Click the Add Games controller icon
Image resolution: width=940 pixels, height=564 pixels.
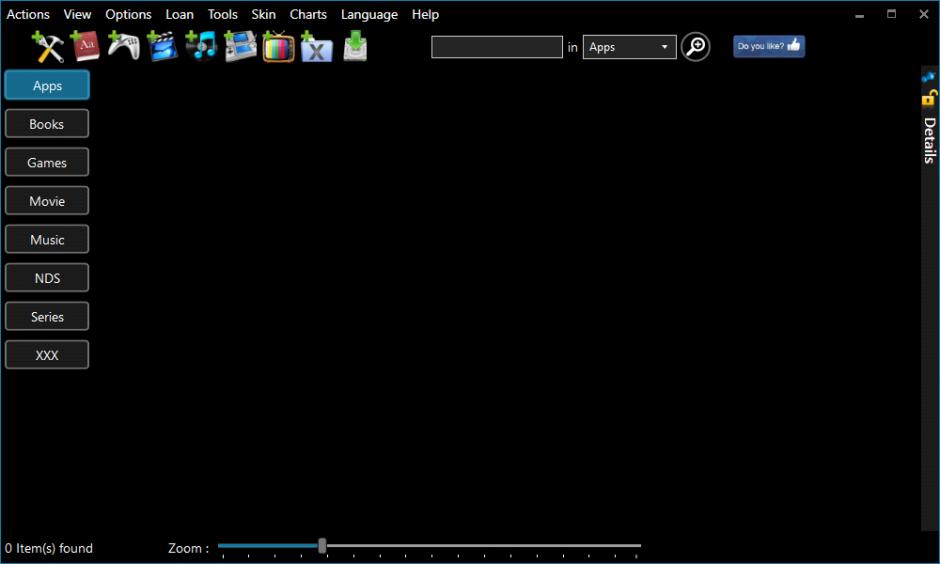124,46
